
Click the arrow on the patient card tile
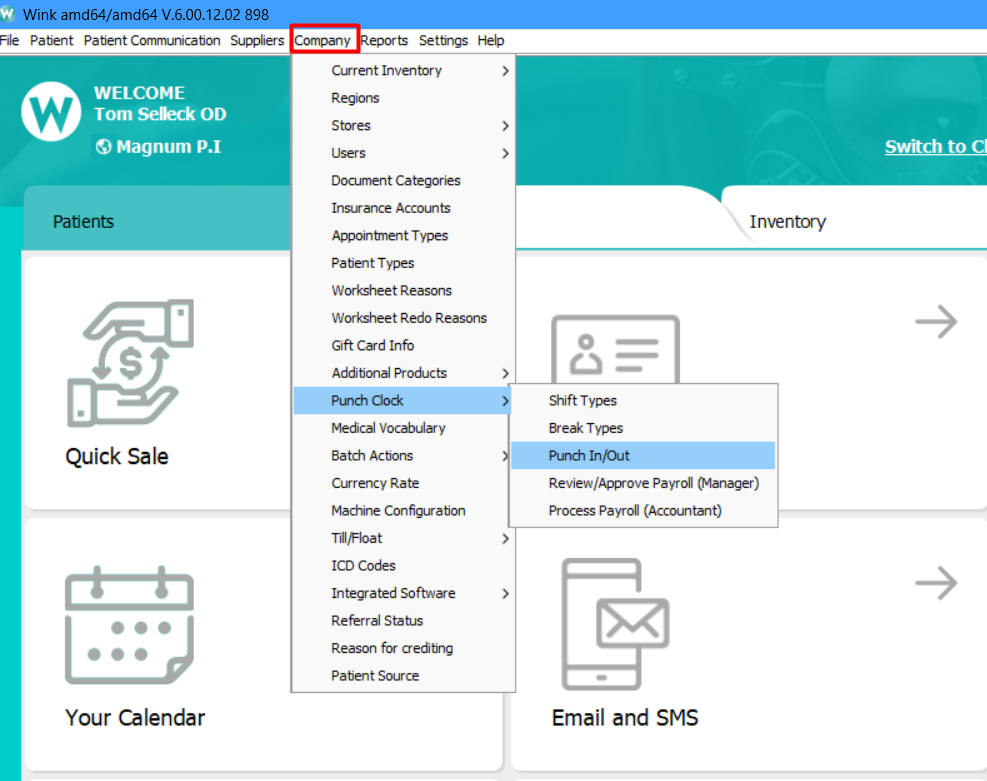[x=935, y=322]
